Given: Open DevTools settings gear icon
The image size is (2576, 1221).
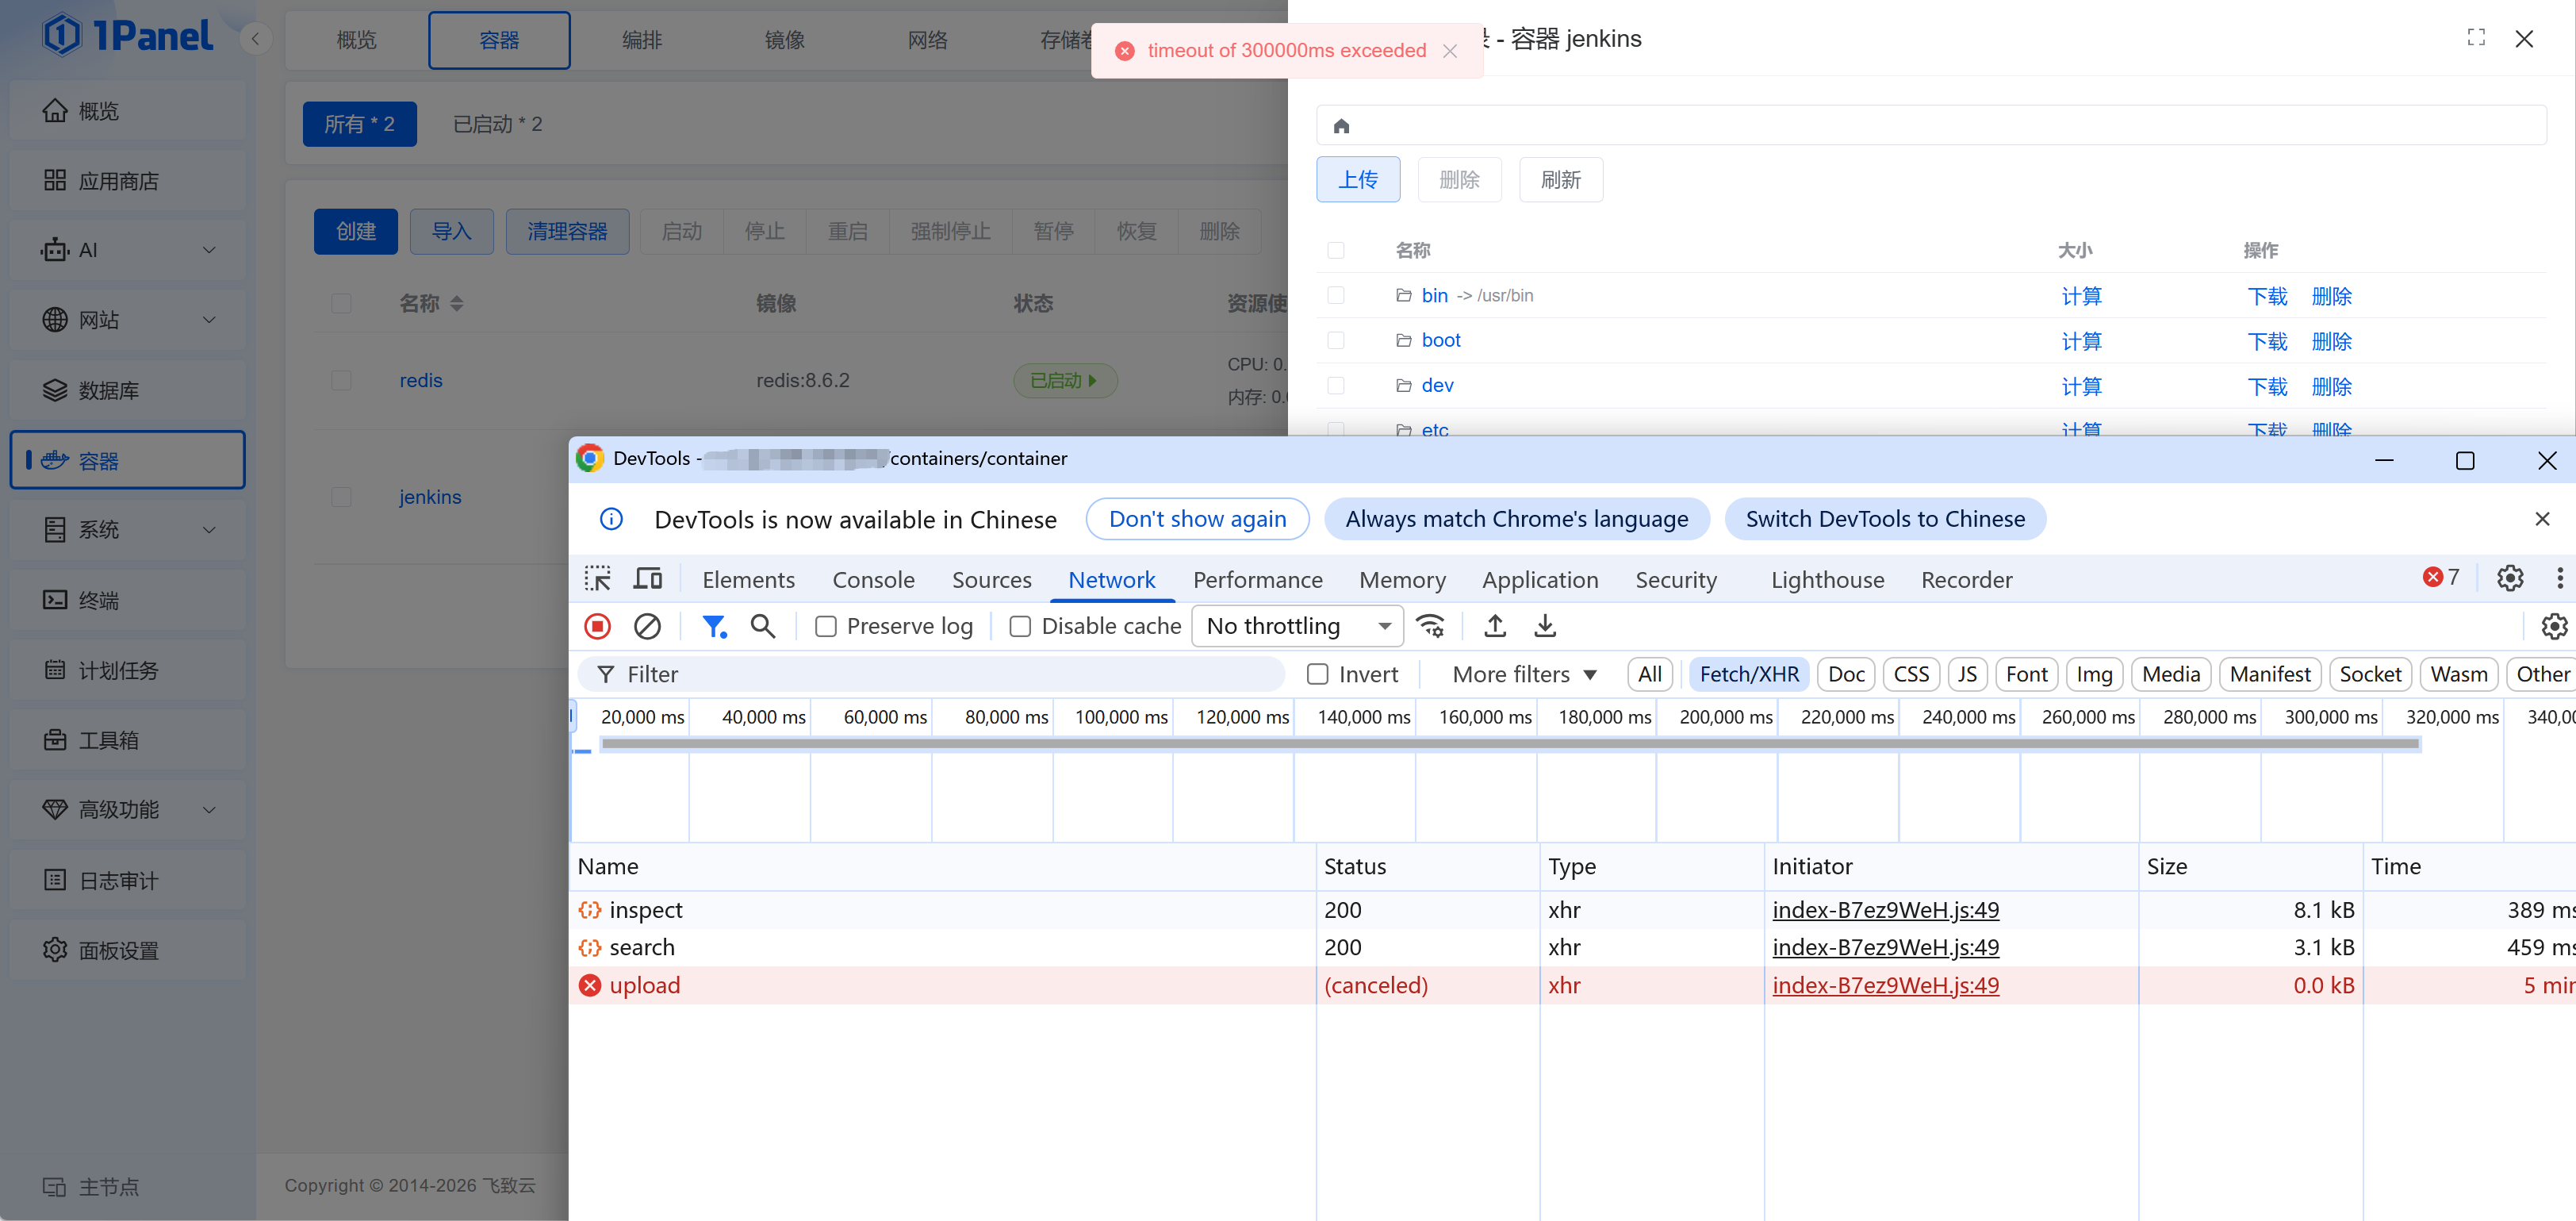Looking at the screenshot, I should click(2509, 578).
